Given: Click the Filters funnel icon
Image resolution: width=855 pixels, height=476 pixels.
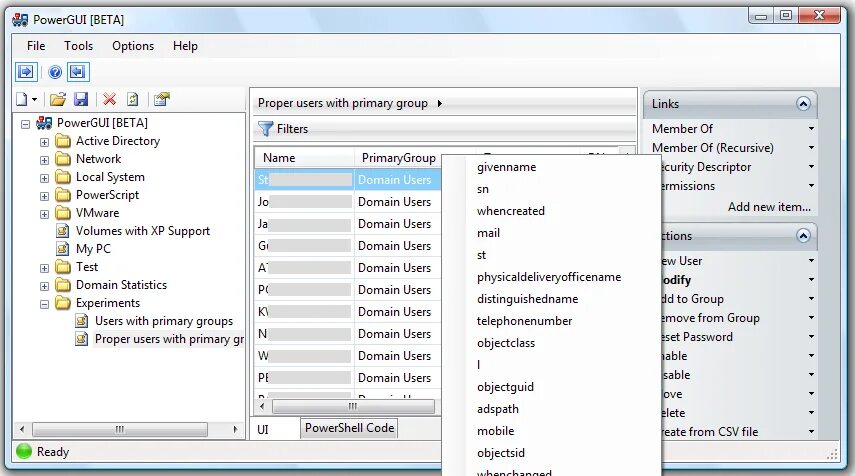Looking at the screenshot, I should pyautogui.click(x=265, y=129).
